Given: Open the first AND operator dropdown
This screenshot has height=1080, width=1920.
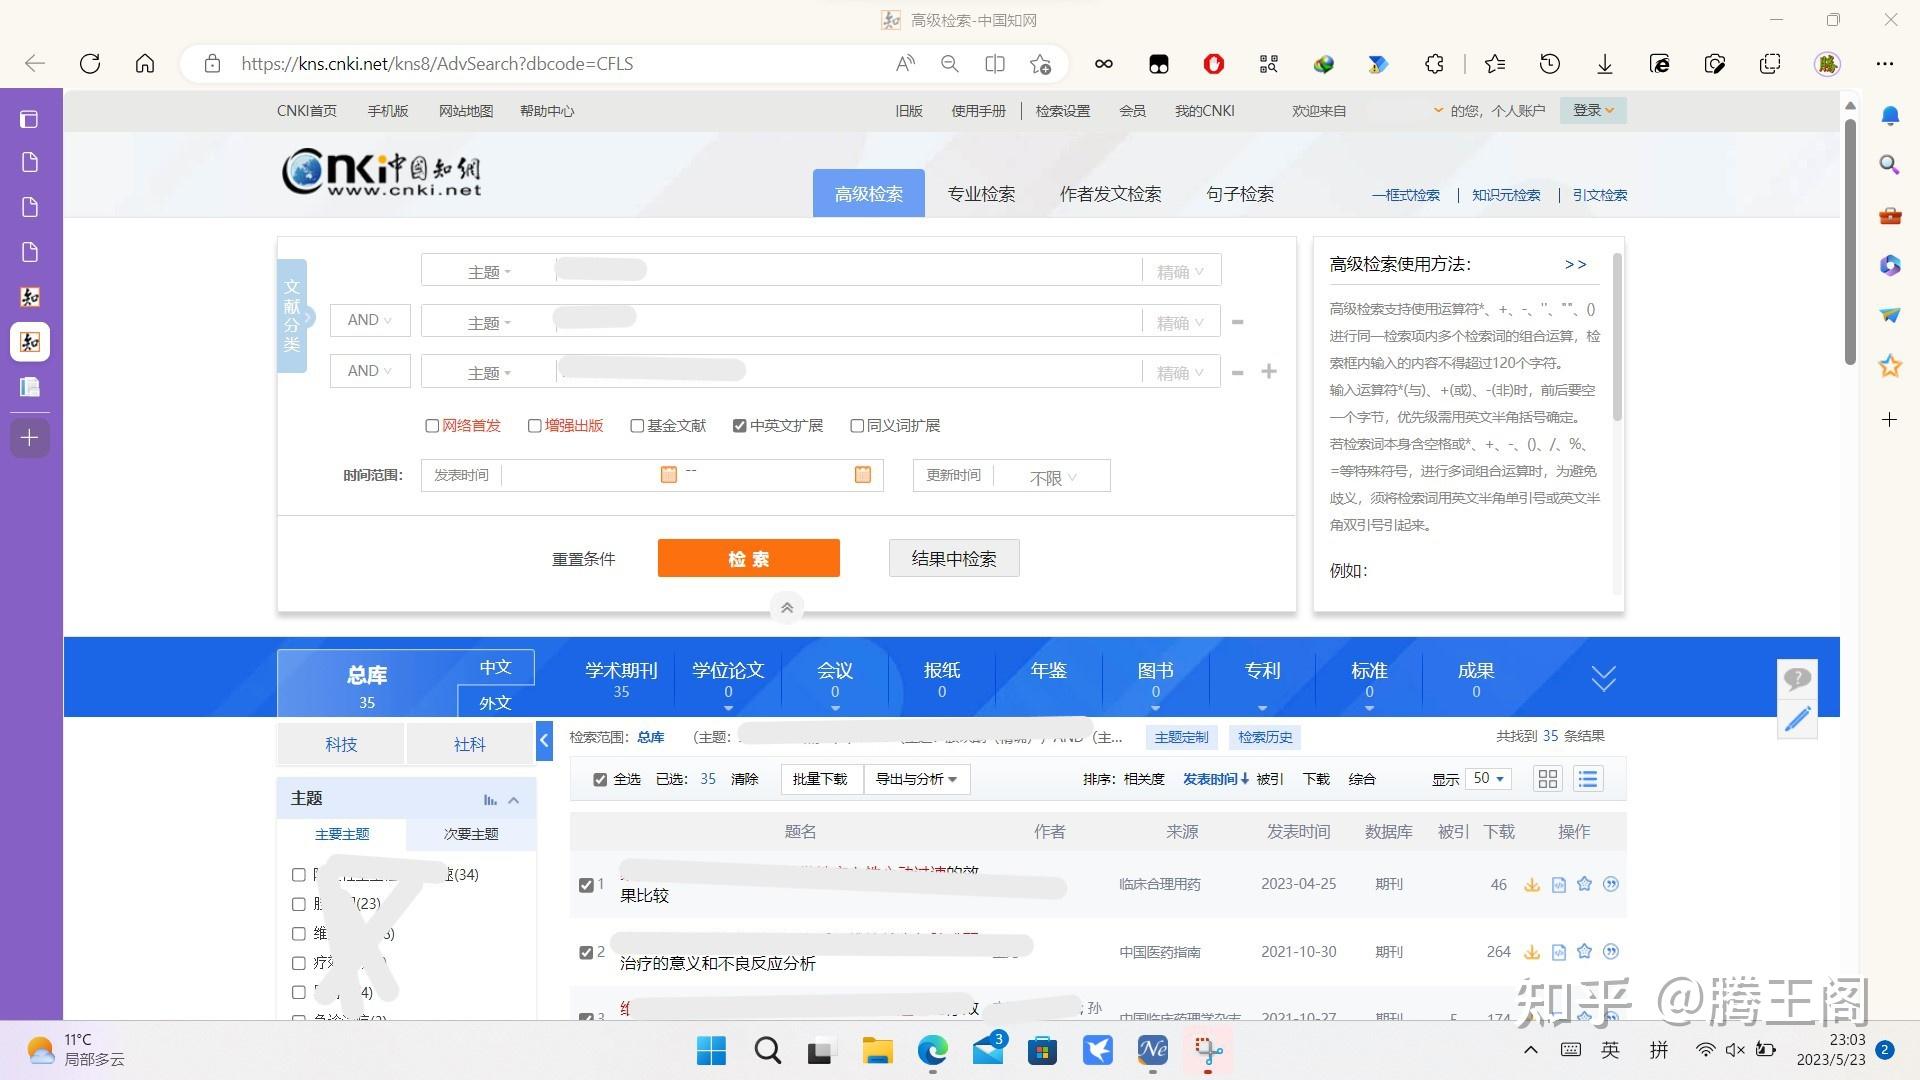Looking at the screenshot, I should pyautogui.click(x=370, y=320).
